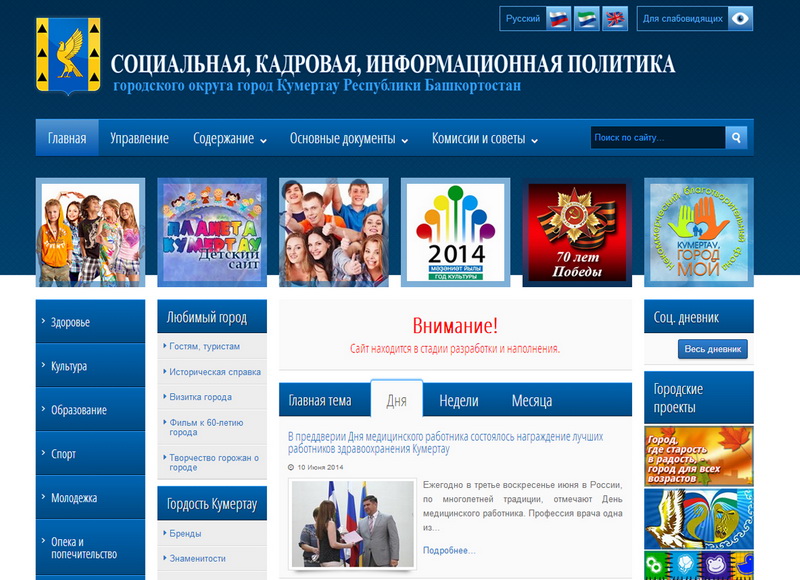Image resolution: width=800 pixels, height=580 pixels.
Task: Go to the Главная menu item
Action: tap(67, 138)
